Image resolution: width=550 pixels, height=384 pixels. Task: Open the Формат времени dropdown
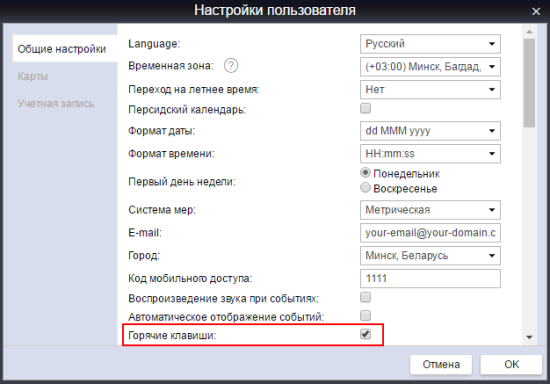pos(430,154)
